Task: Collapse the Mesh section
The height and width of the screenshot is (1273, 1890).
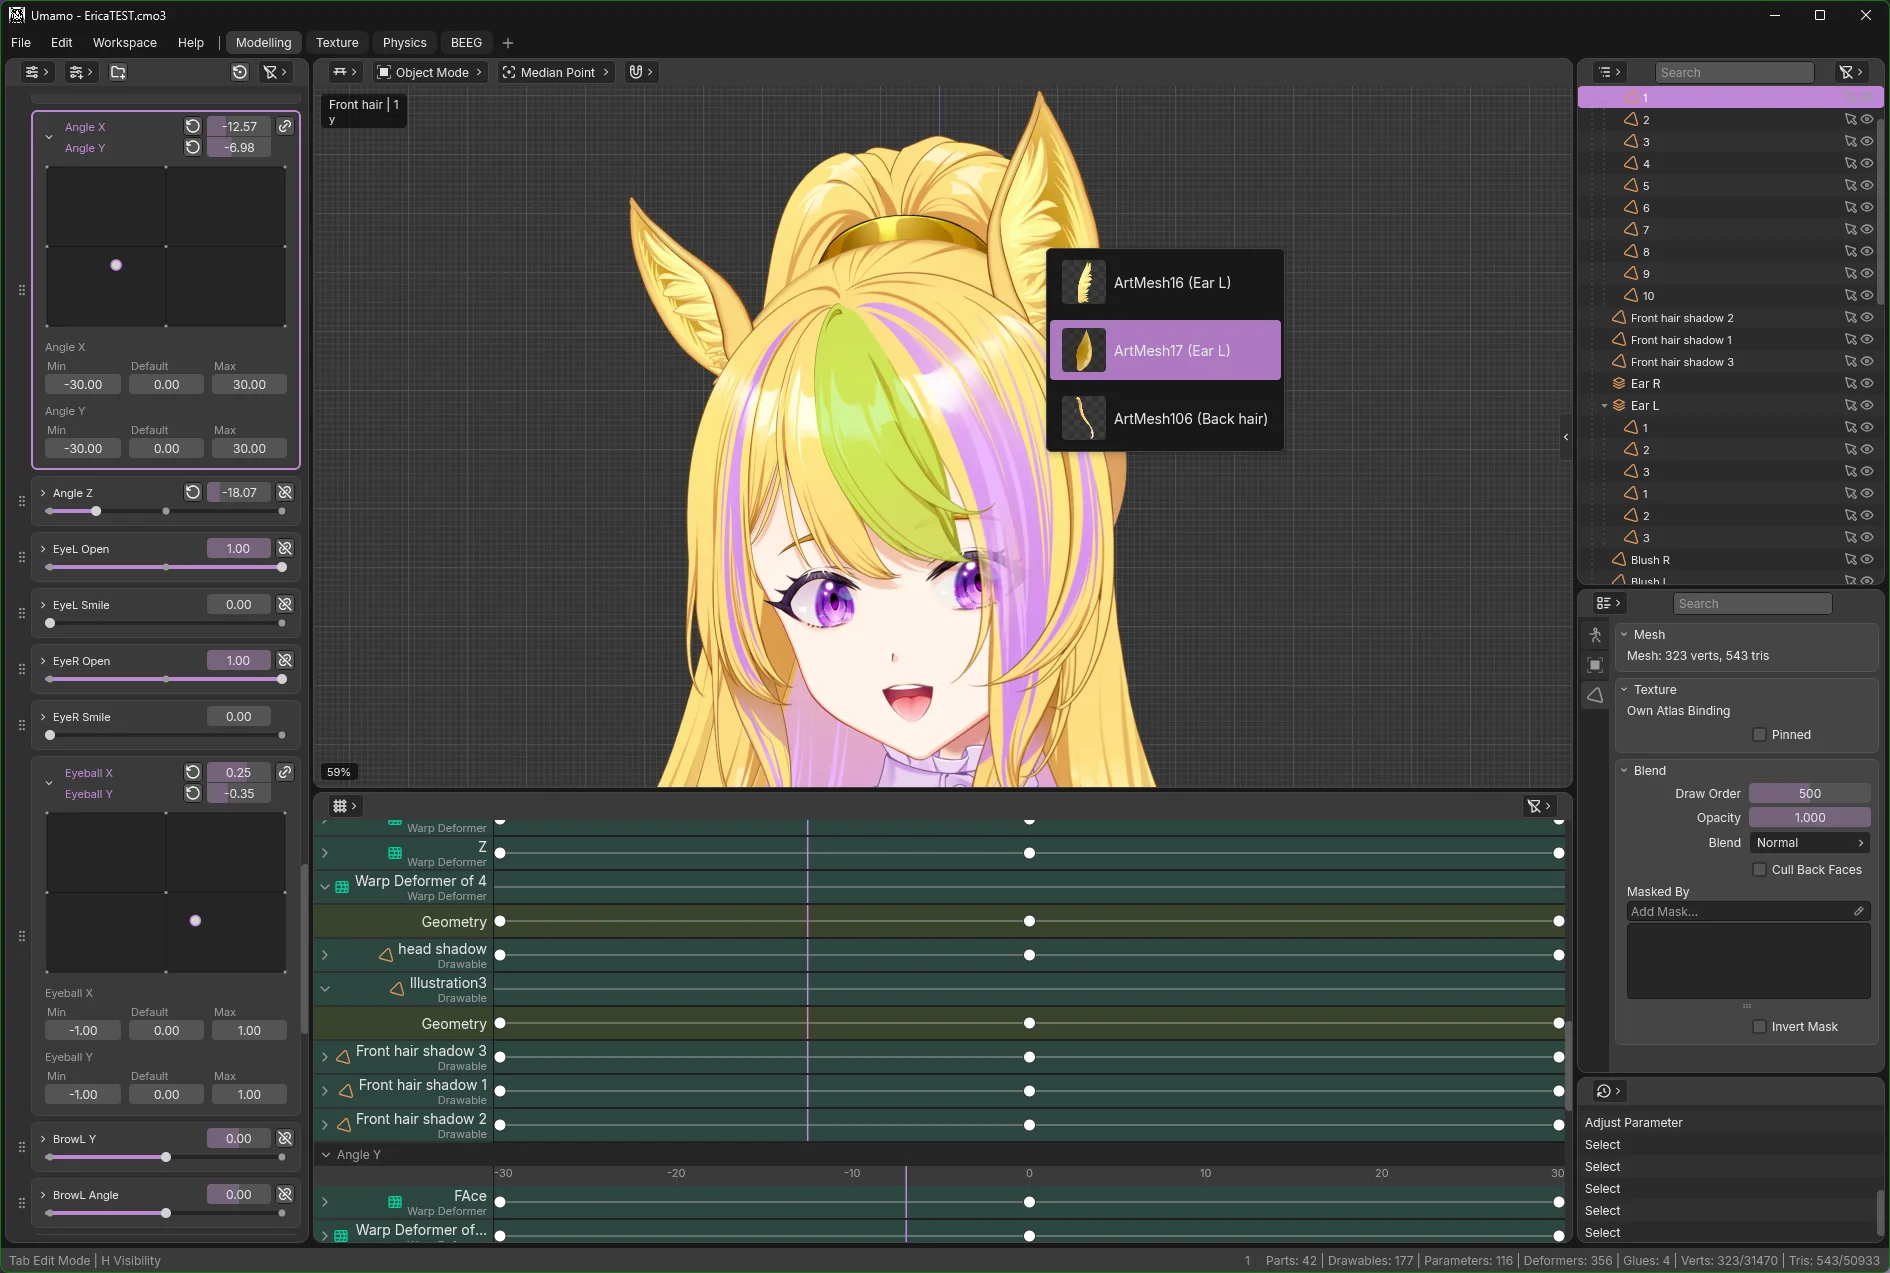Action: 1624,635
